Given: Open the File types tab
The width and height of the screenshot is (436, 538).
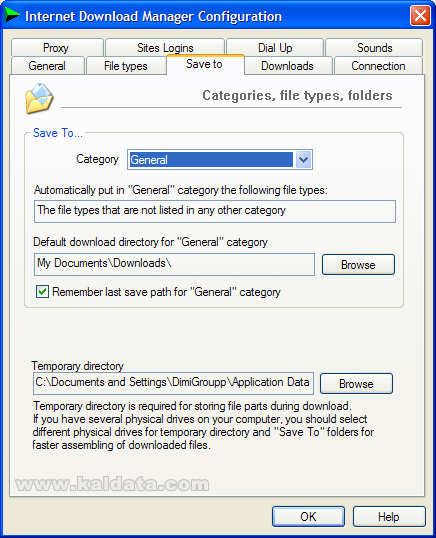Looking at the screenshot, I should (x=126, y=66).
